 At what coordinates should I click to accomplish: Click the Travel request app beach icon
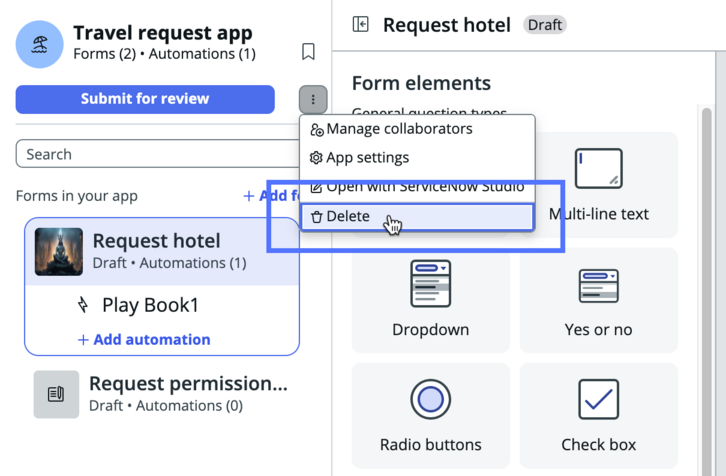(x=39, y=44)
